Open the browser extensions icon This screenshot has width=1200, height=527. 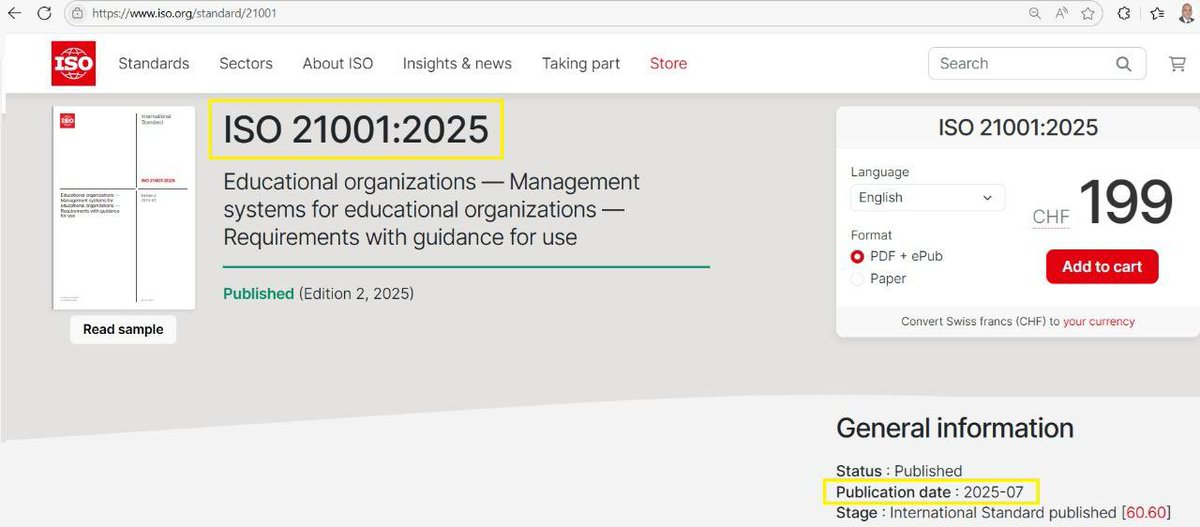[1124, 14]
